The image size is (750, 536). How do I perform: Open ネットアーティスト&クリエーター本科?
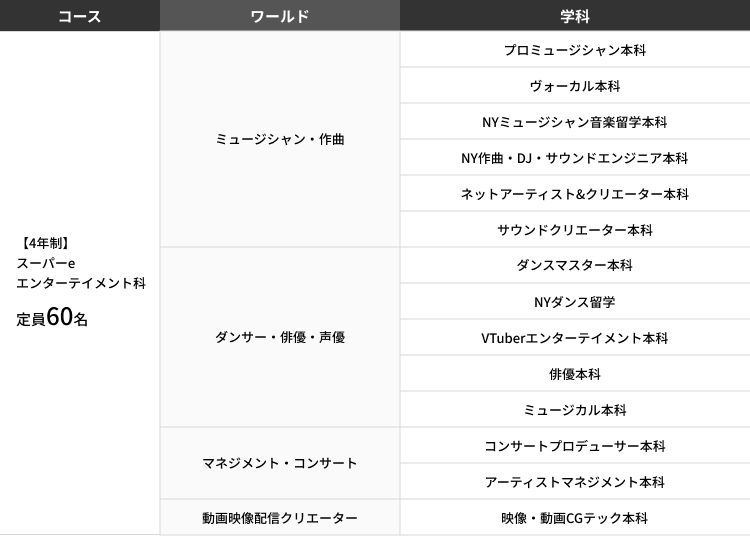(x=575, y=194)
